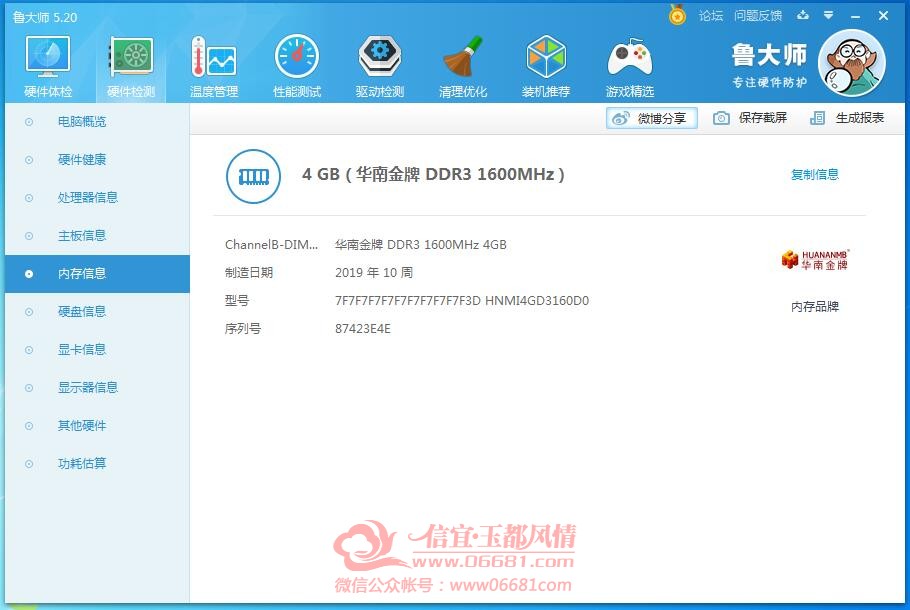
Task: Select 硬件健康 in sidebar
Action: tap(97, 160)
